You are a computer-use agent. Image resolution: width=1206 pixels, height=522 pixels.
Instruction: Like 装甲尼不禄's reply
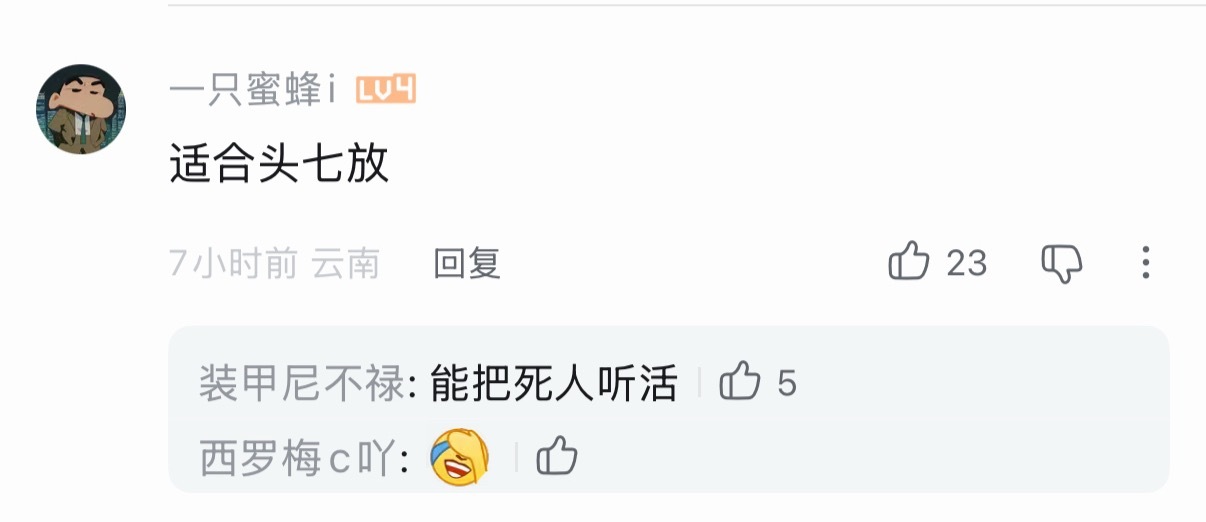[740, 382]
